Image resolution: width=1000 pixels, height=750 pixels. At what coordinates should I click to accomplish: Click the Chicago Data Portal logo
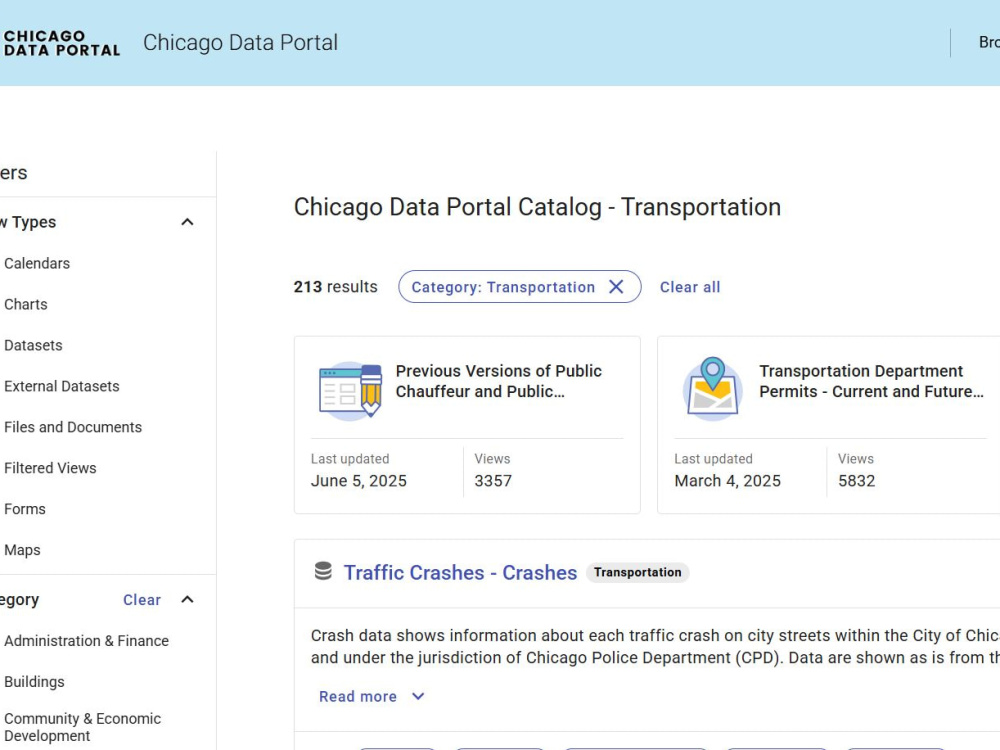click(x=61, y=43)
